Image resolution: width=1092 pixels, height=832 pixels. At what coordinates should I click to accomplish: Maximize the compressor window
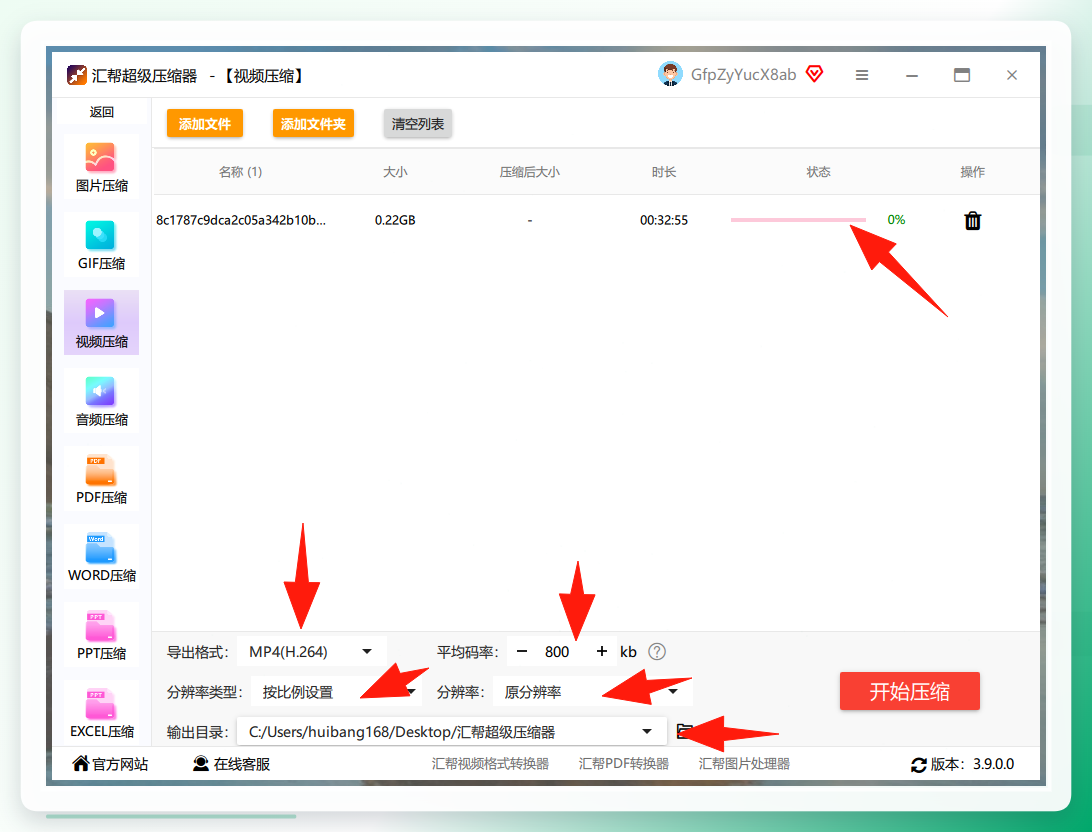click(962, 75)
